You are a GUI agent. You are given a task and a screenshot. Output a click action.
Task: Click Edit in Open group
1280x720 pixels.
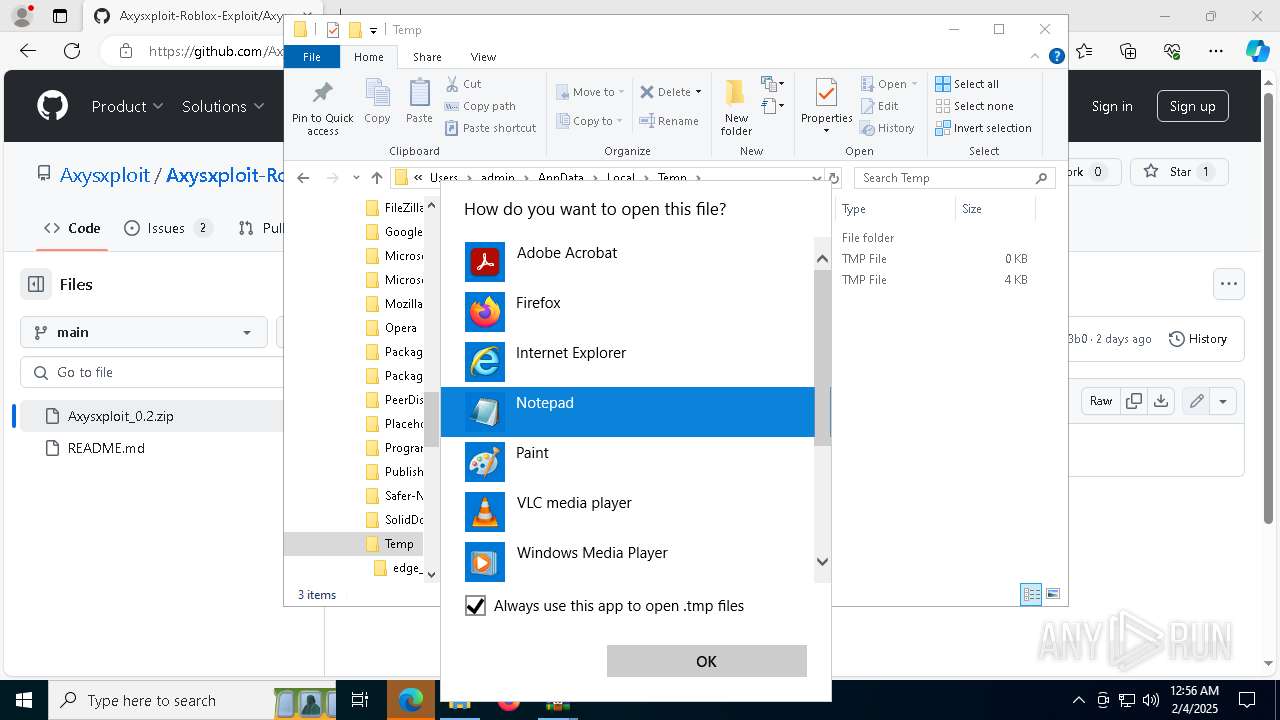click(x=879, y=106)
